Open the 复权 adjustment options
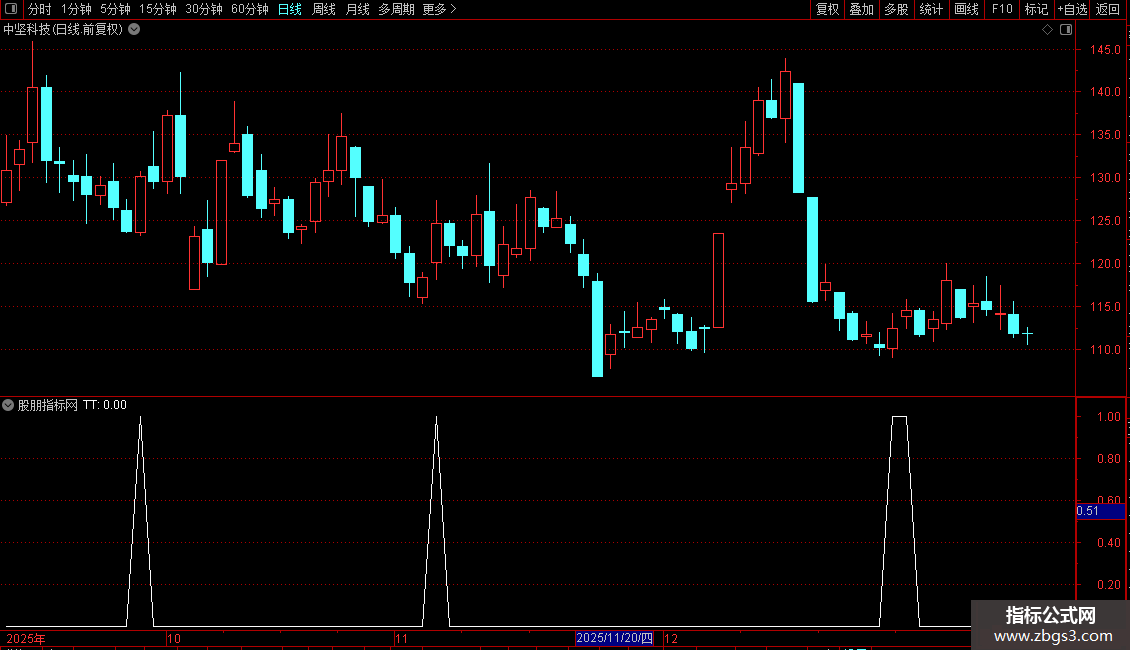The height and width of the screenshot is (650, 1130). tap(827, 9)
